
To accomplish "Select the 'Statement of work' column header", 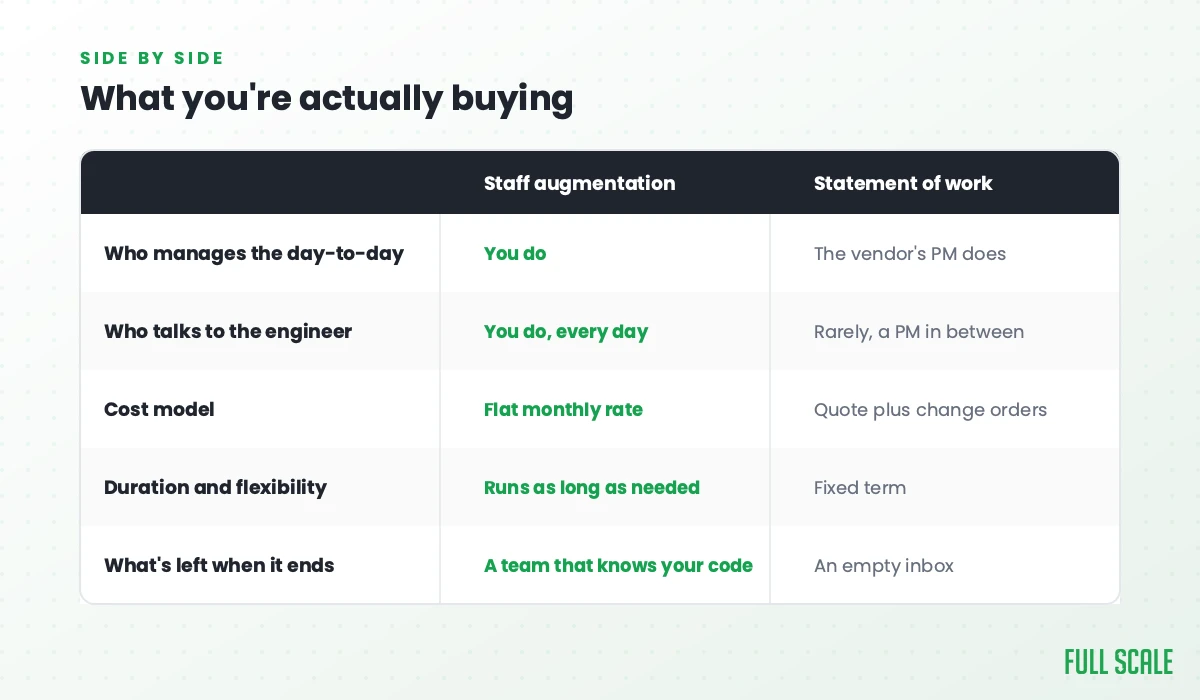I will [903, 183].
